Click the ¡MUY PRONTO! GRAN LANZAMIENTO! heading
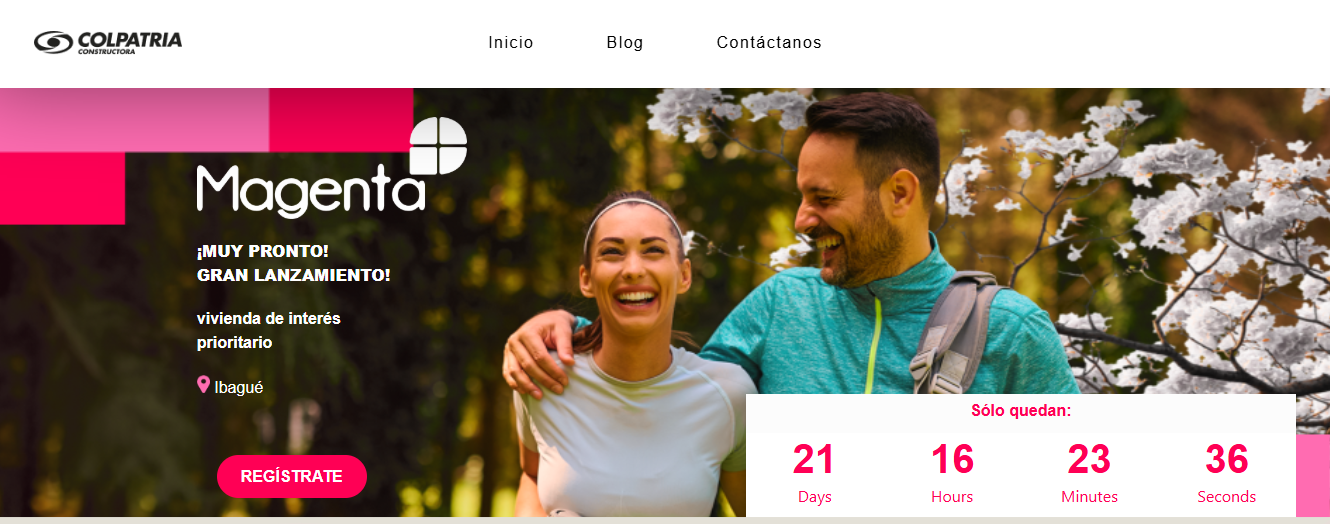The width and height of the screenshot is (1330, 524). [x=293, y=263]
